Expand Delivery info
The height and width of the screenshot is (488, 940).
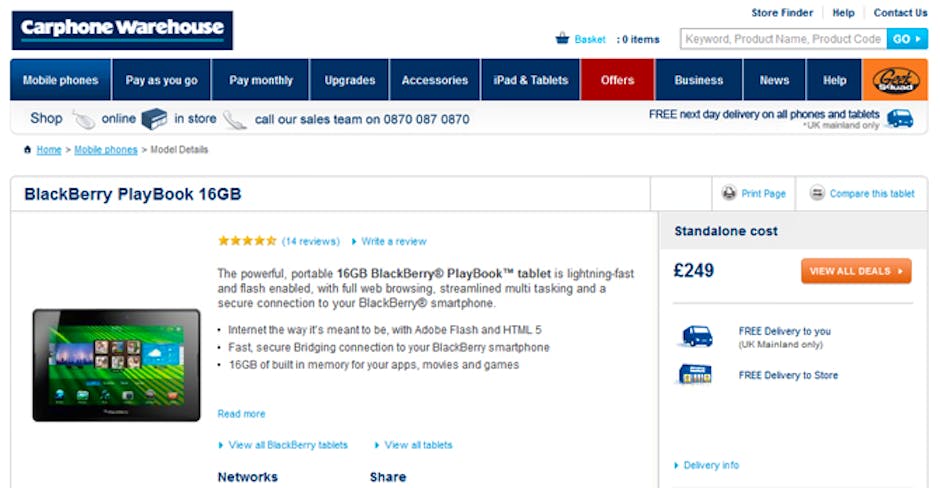[711, 465]
